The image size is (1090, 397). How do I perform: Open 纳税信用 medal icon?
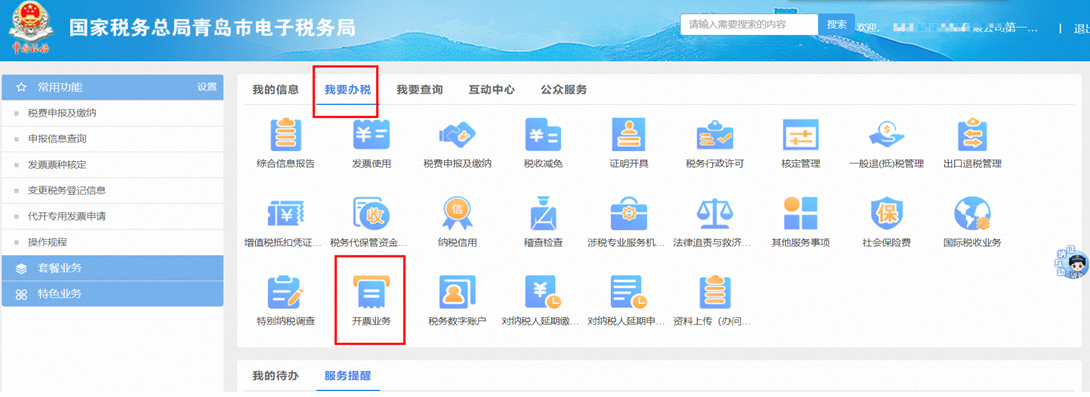[457, 213]
